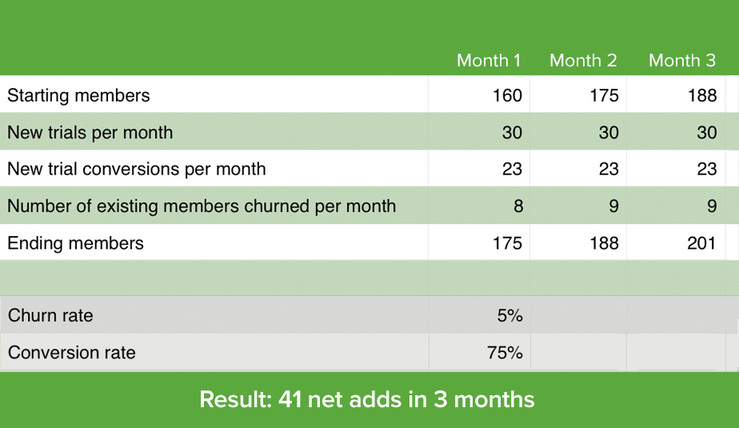739x428 pixels.
Task: Click the churned members cell for Month 3
Action: click(710, 206)
